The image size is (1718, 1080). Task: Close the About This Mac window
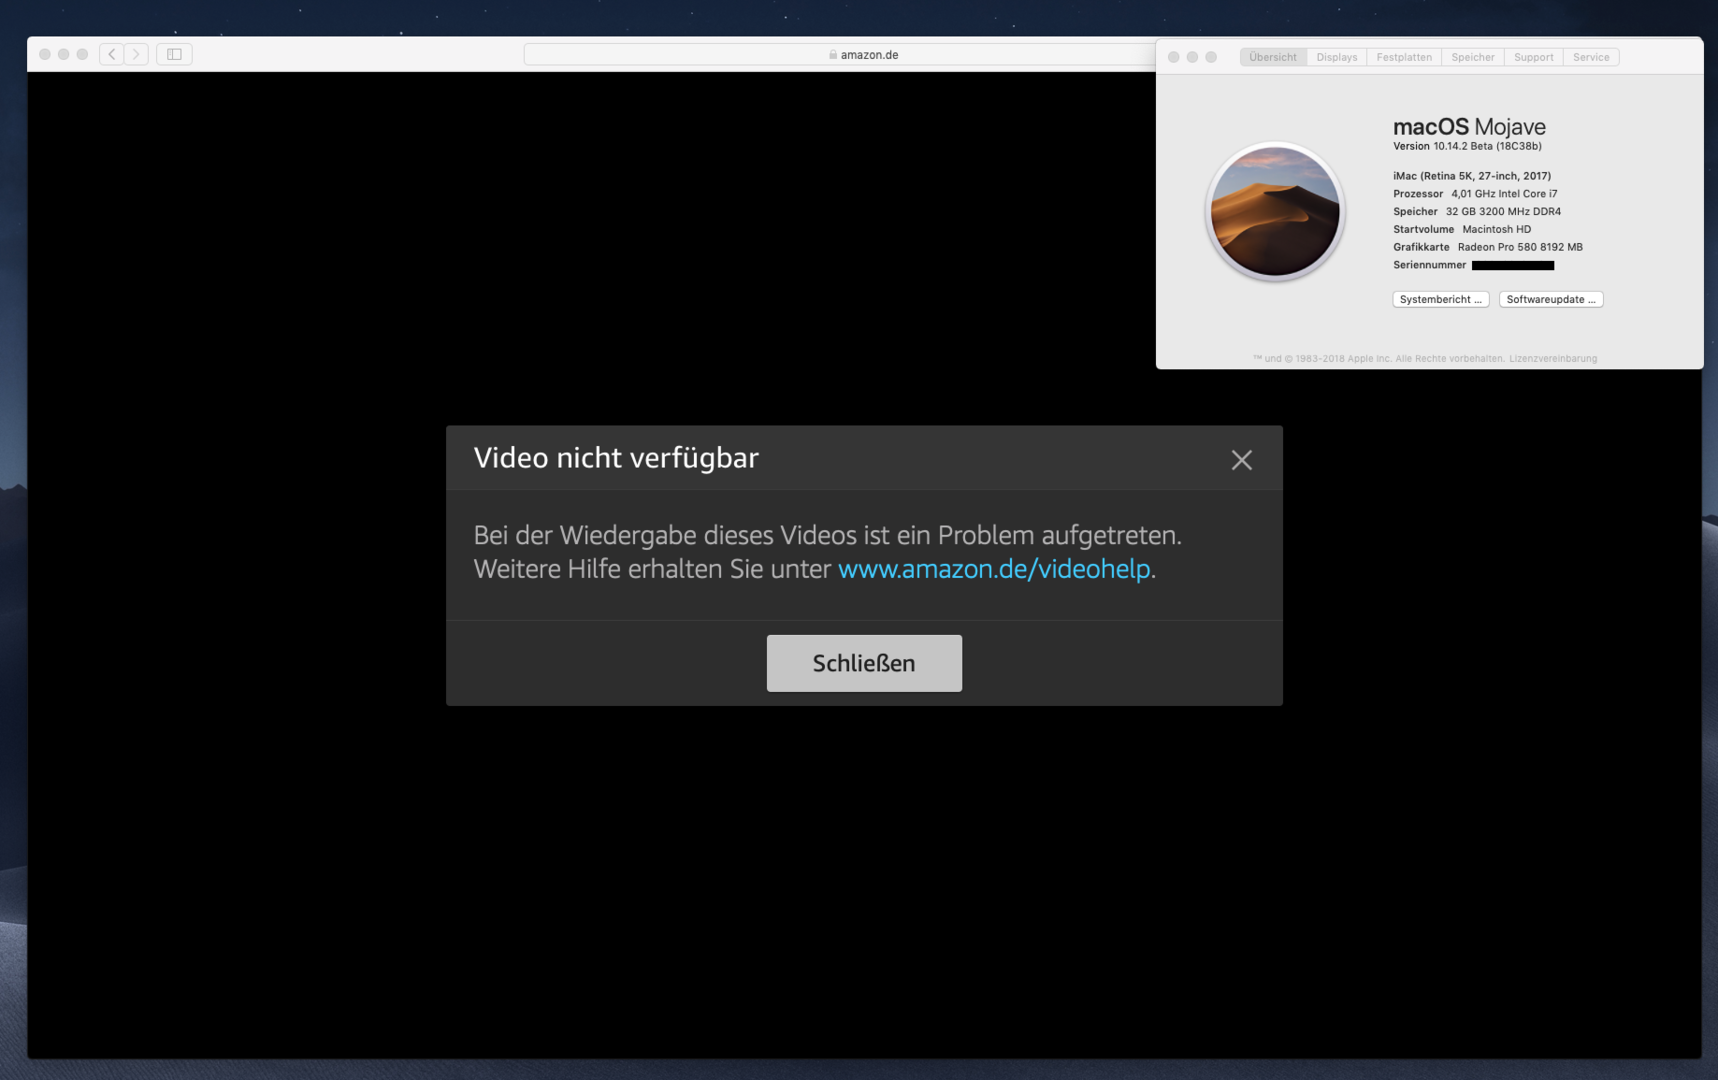[x=1174, y=57]
